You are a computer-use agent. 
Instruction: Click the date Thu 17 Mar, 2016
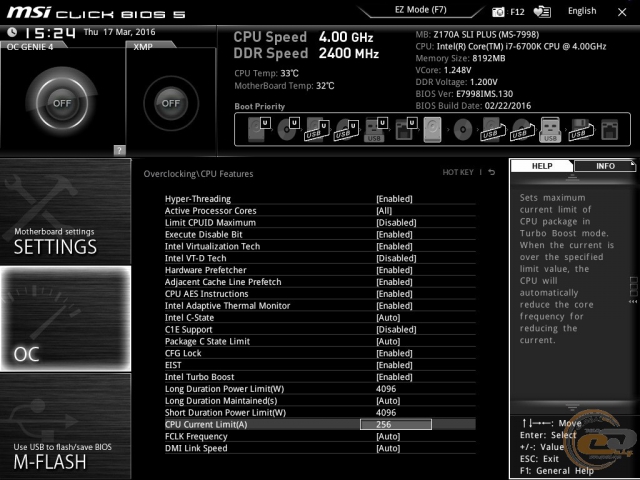point(120,32)
